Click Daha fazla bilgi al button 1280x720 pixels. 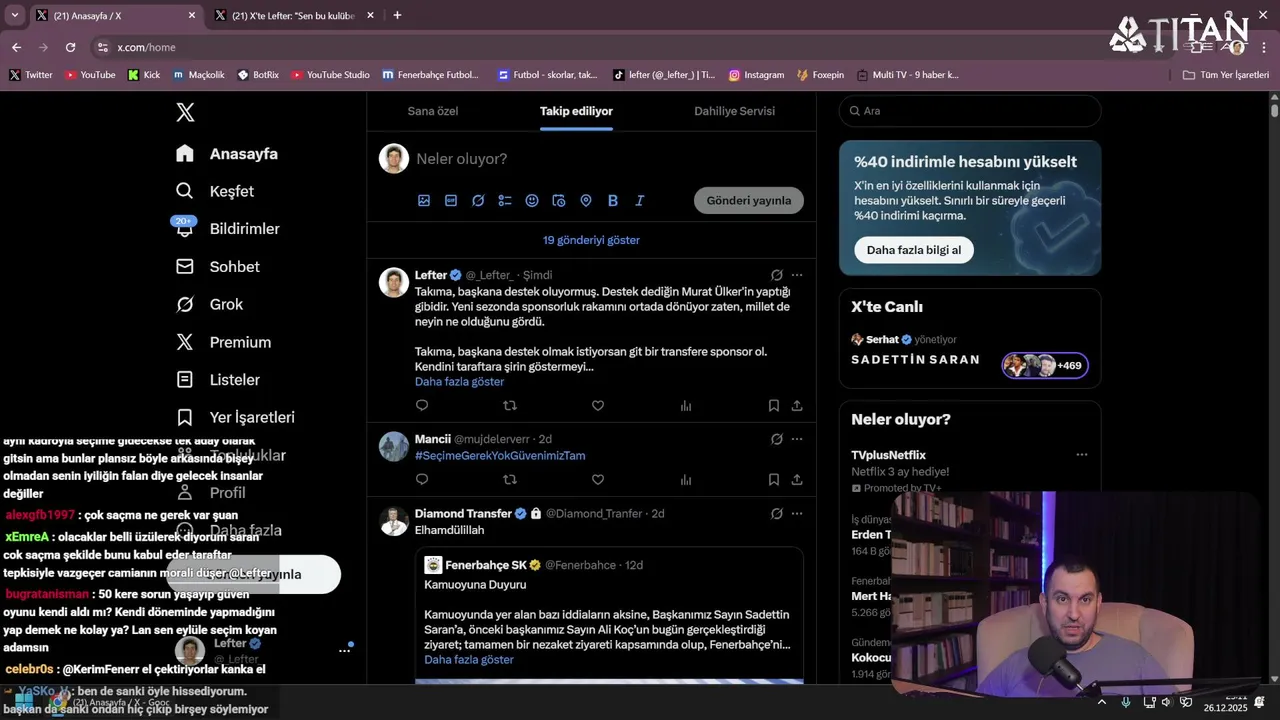(x=914, y=250)
